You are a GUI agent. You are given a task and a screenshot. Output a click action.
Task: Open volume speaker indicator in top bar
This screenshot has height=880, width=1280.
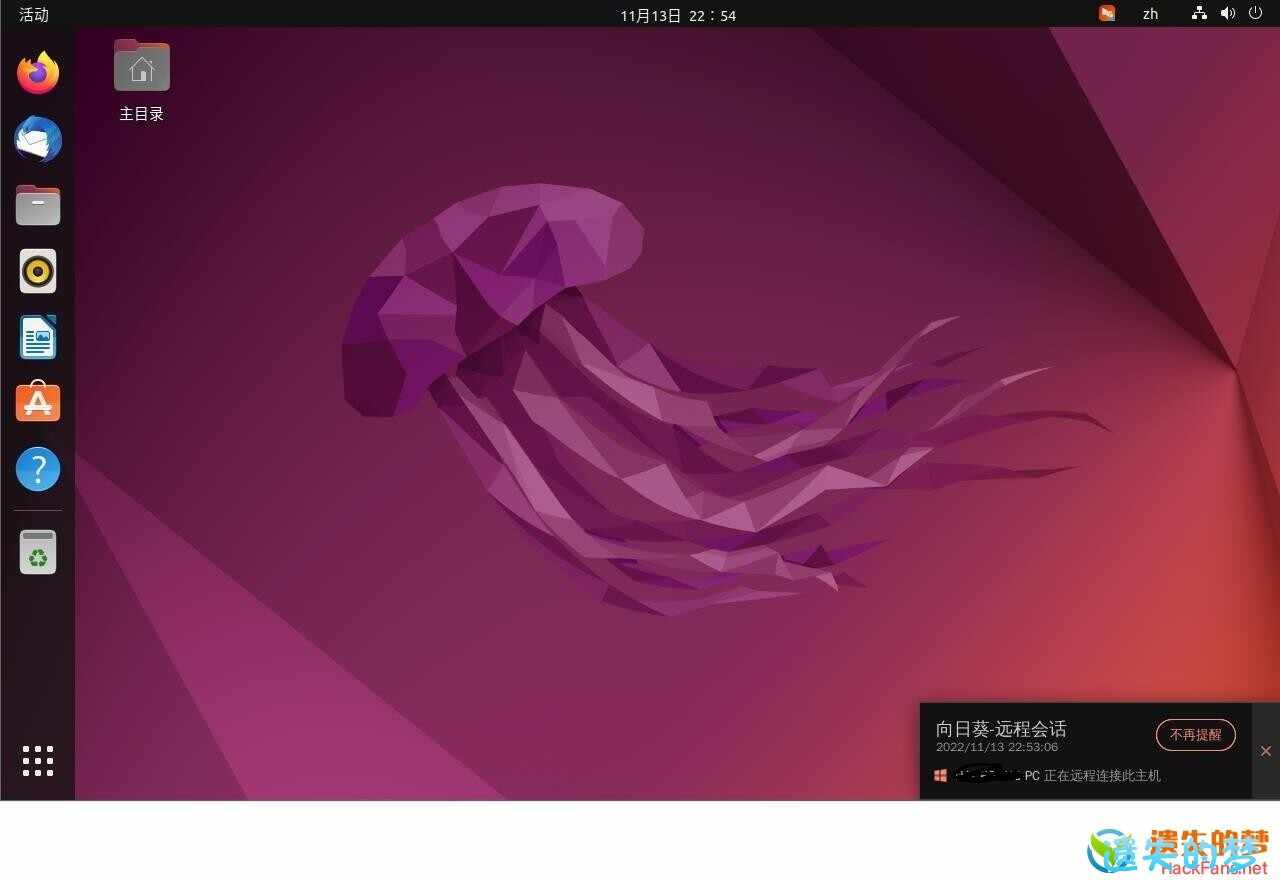point(1228,13)
